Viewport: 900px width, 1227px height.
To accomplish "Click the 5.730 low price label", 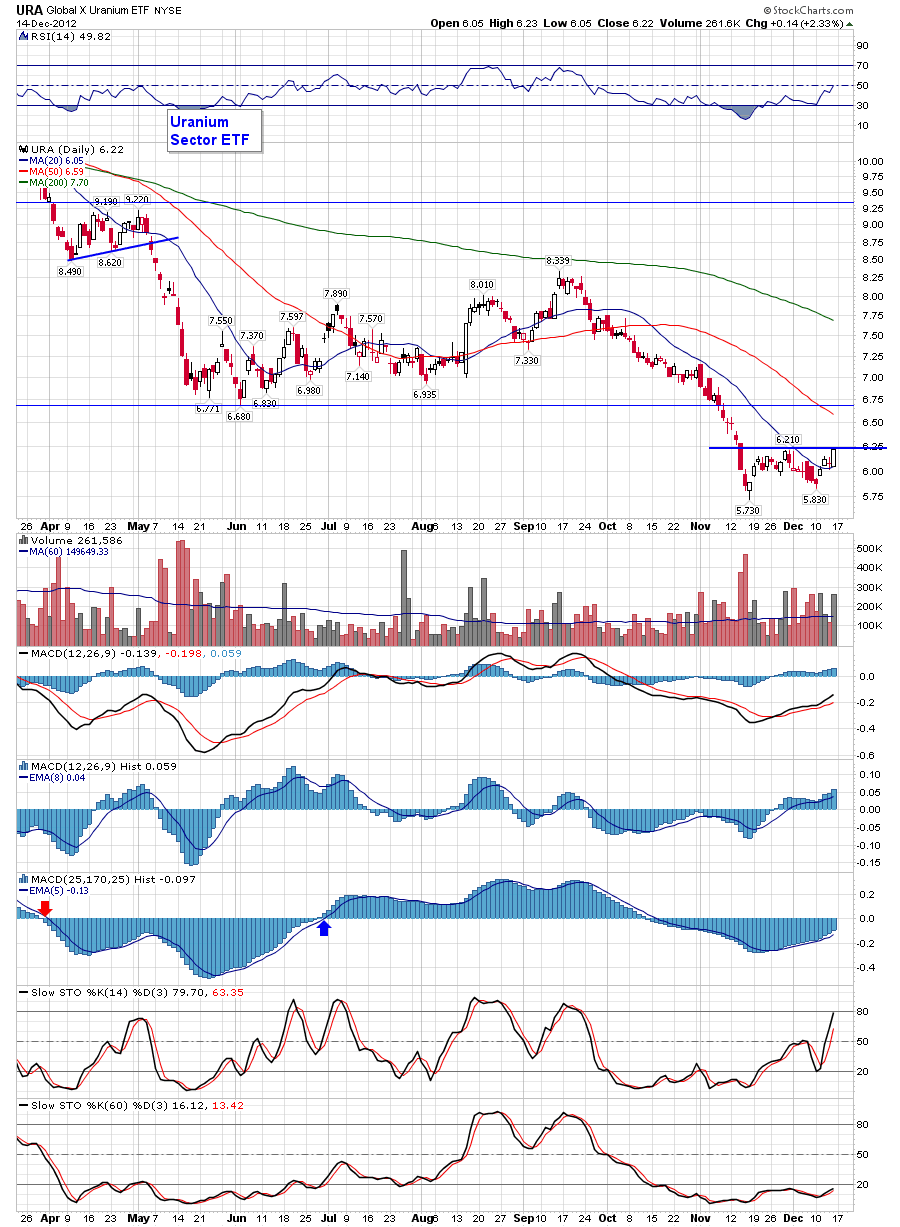I will click(748, 511).
